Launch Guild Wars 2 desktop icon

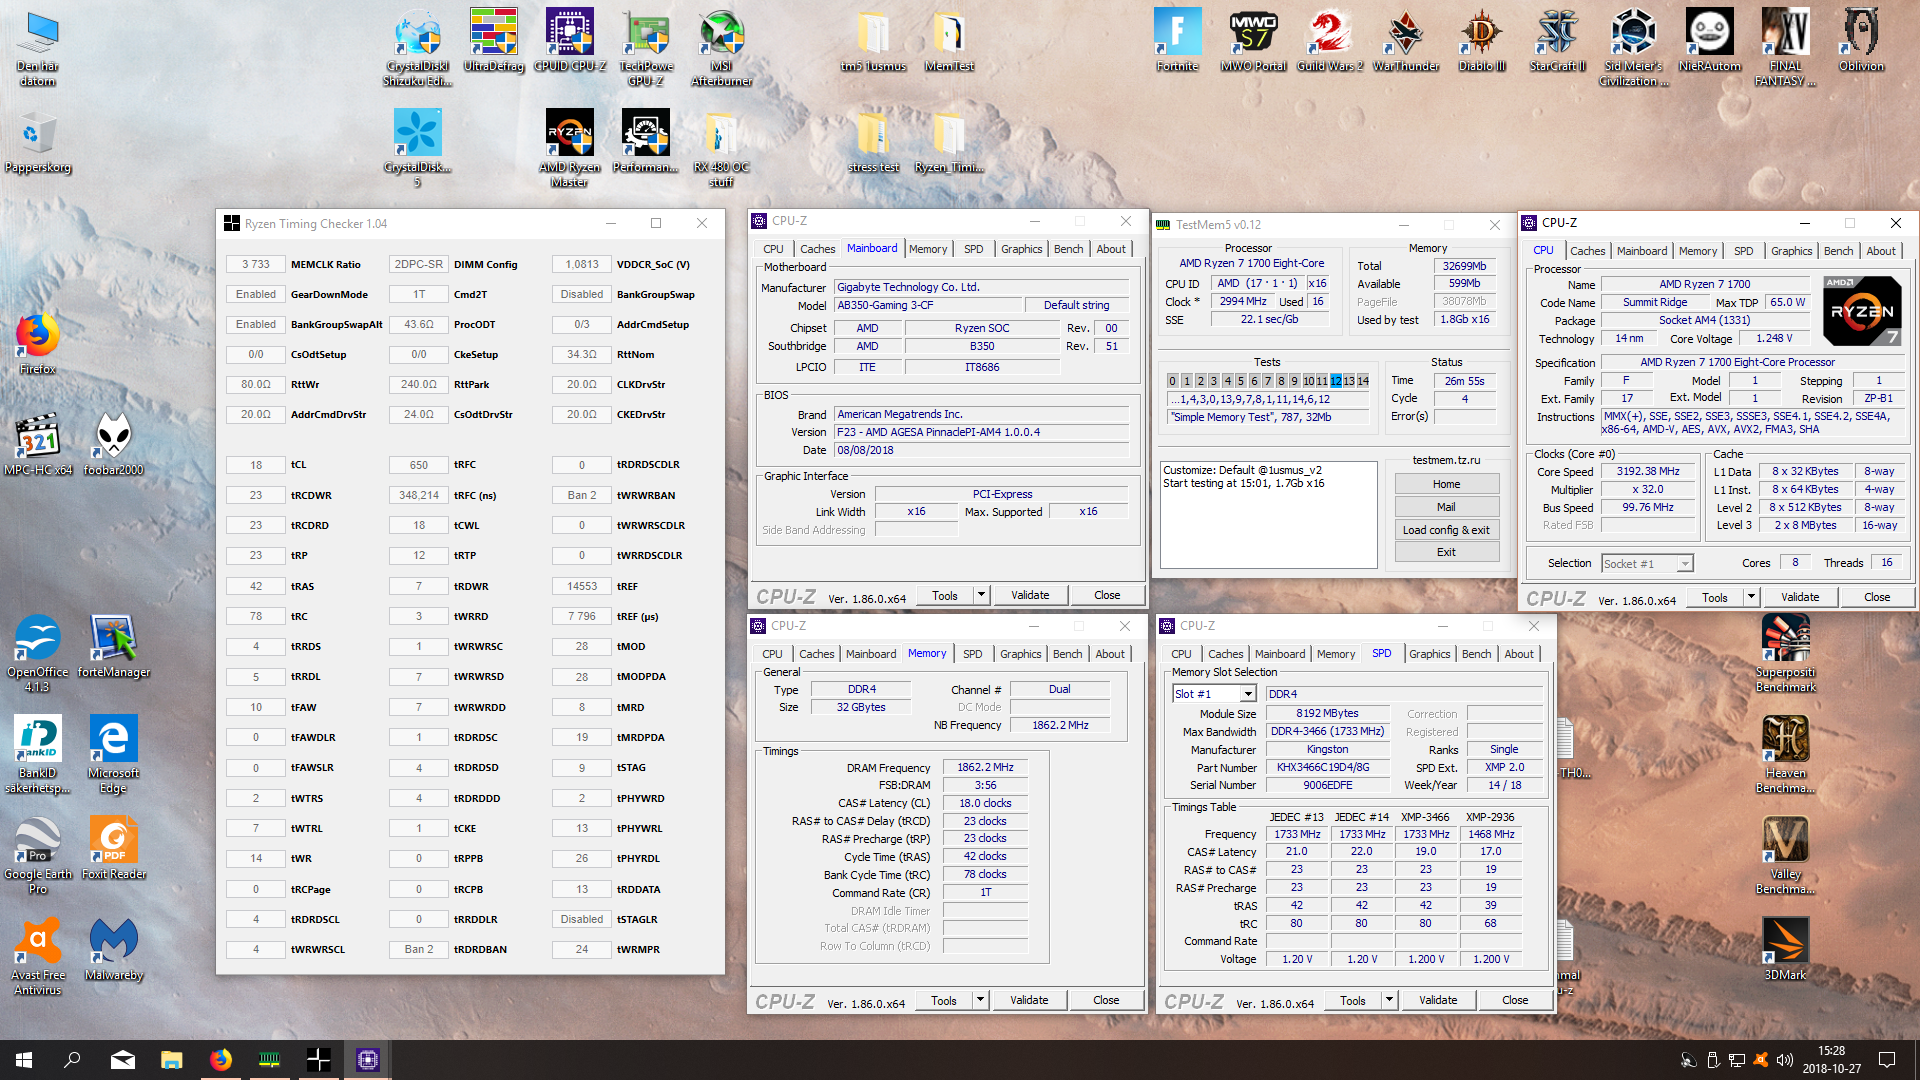click(x=1329, y=40)
